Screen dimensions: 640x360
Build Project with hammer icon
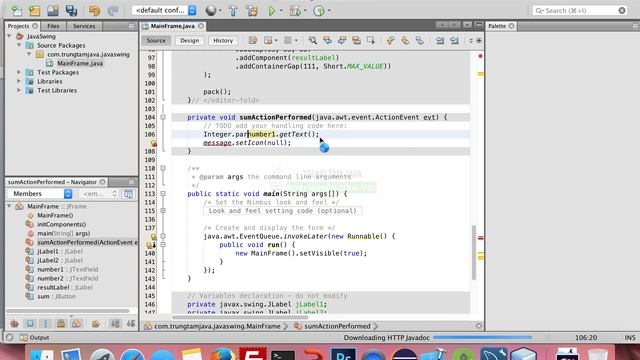[x=233, y=11]
